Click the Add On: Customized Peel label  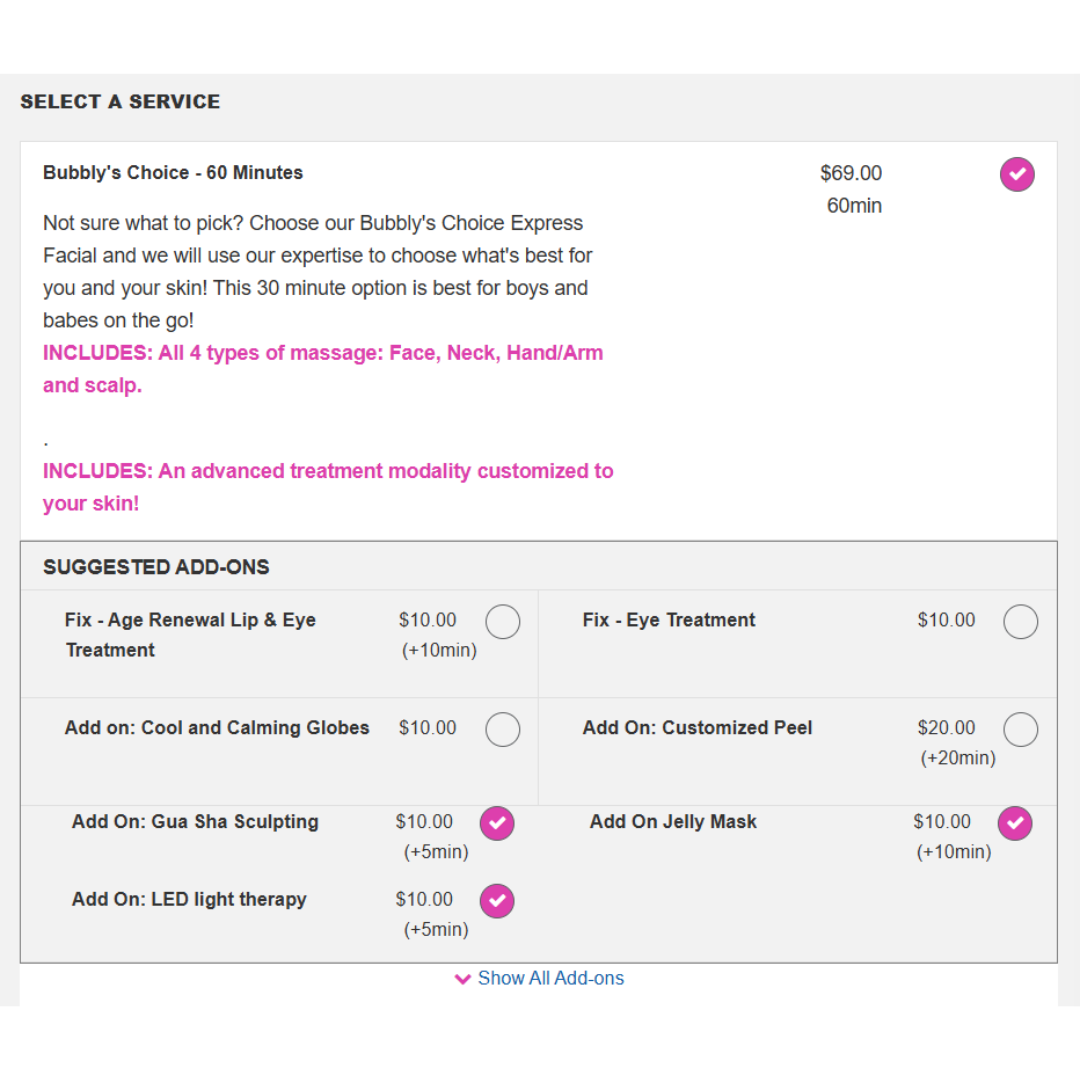(697, 727)
